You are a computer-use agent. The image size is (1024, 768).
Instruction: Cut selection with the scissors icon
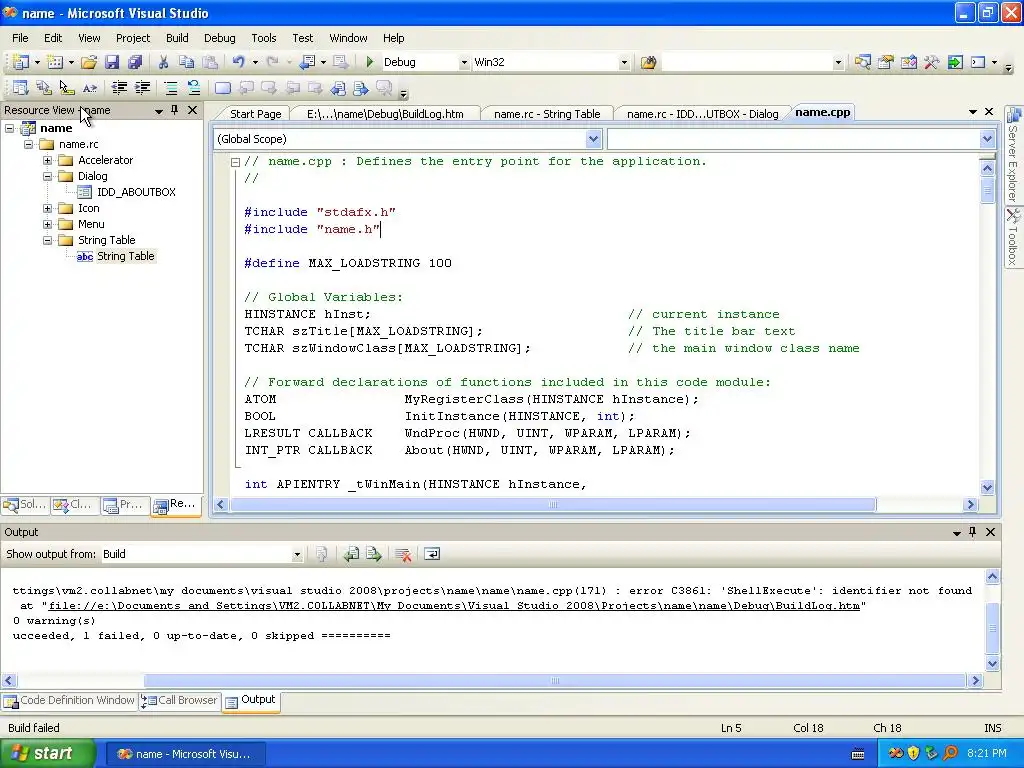[x=163, y=62]
